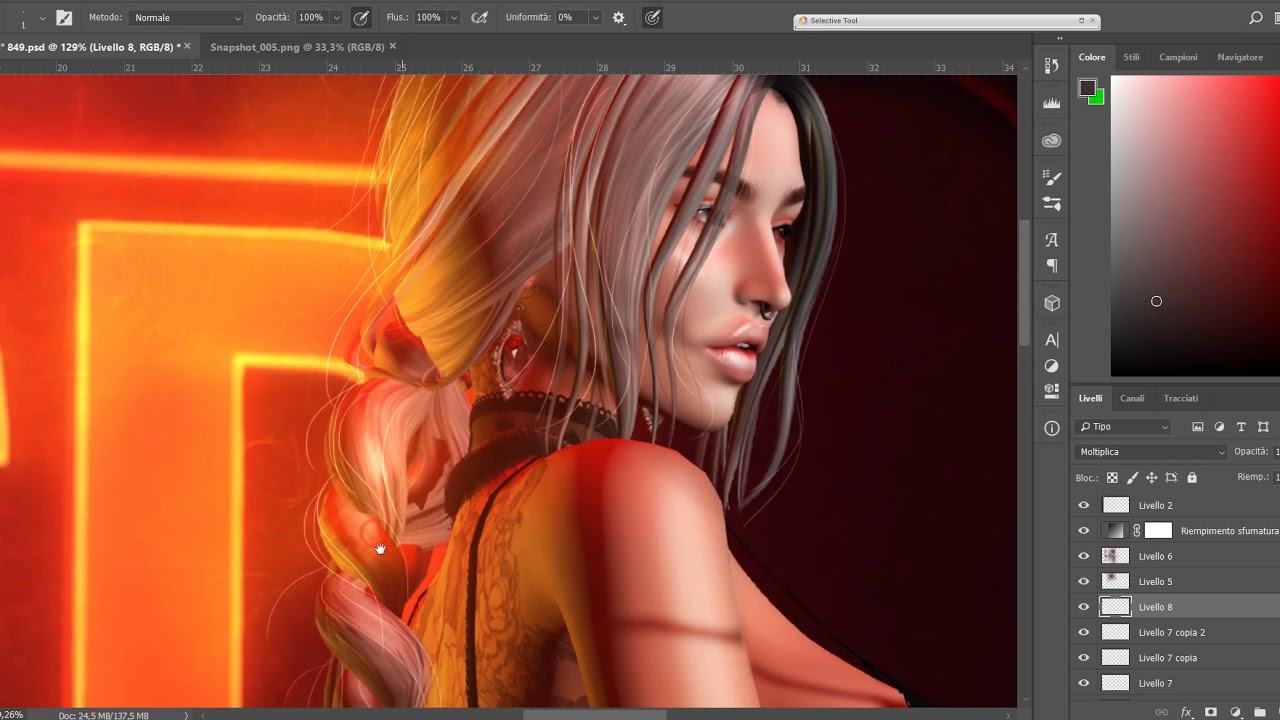Screen dimensions: 1280x720
Task: Expand the Opacità slider arrow in options bar
Action: pos(336,18)
